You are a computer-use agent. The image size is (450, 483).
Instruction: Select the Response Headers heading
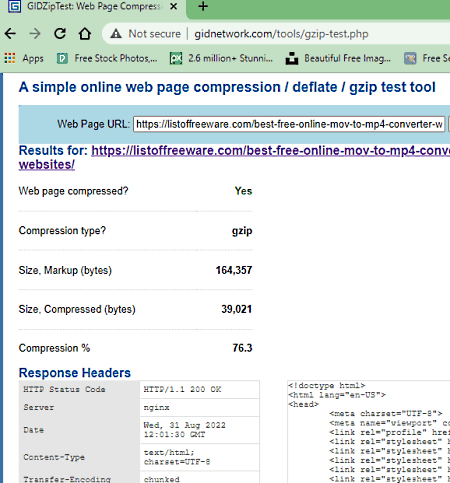[x=75, y=373]
